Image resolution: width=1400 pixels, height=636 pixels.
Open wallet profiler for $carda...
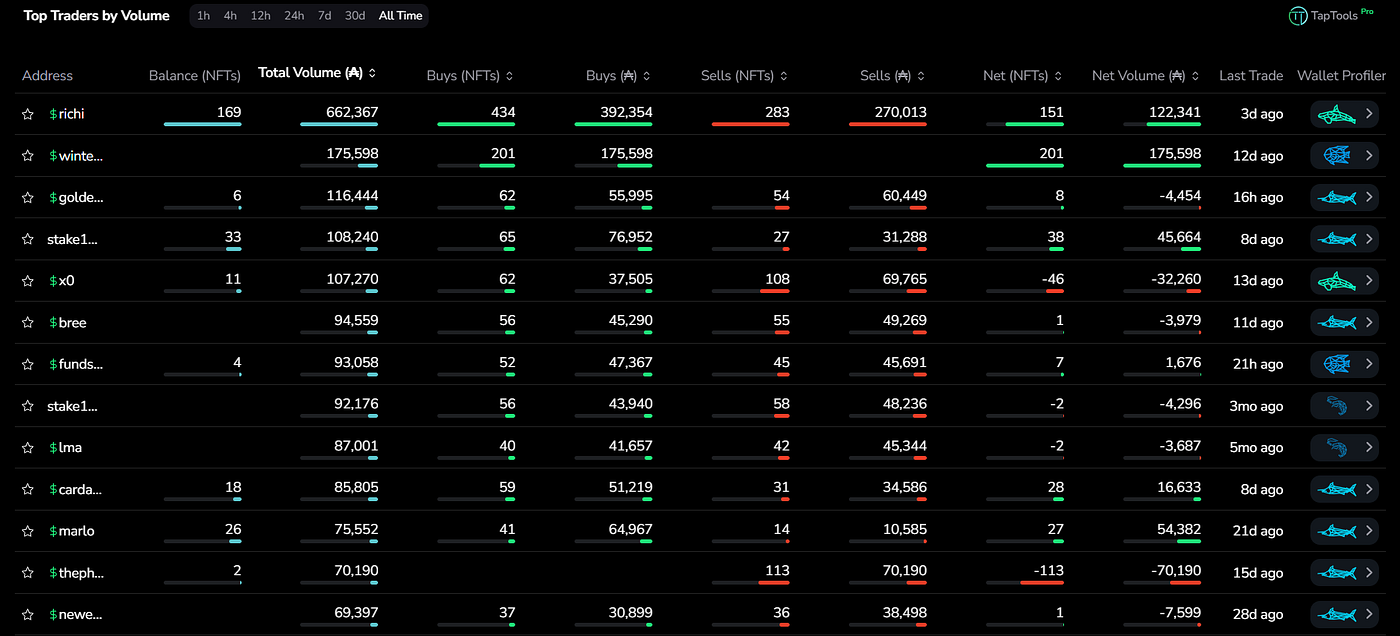[1345, 490]
